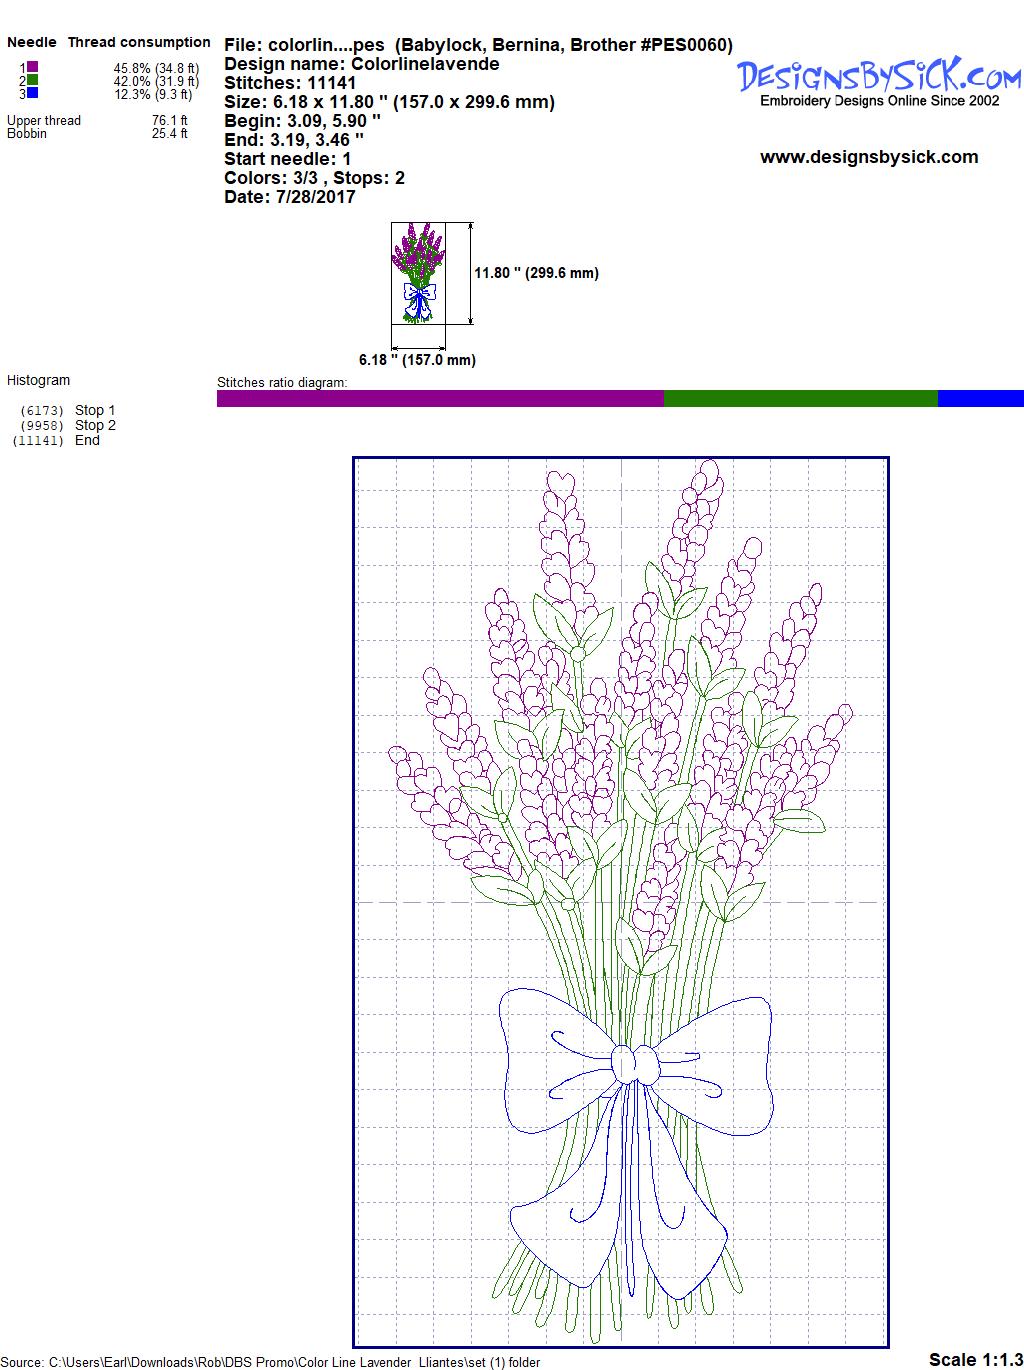Image resolution: width=1024 pixels, height=1370 pixels.
Task: Click the center knot of the blue bow
Action: click(x=634, y=1063)
